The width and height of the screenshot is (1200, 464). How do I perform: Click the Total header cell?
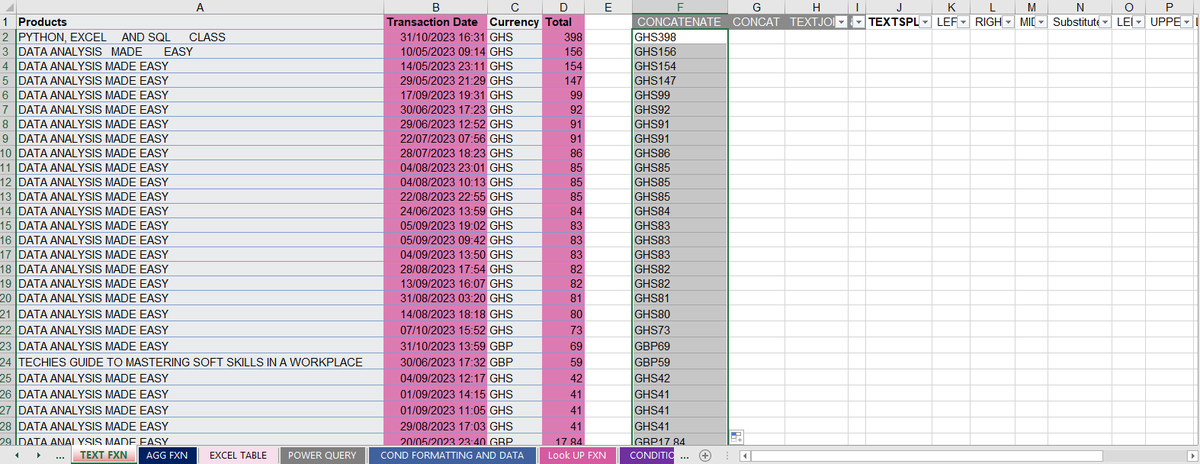[x=563, y=22]
